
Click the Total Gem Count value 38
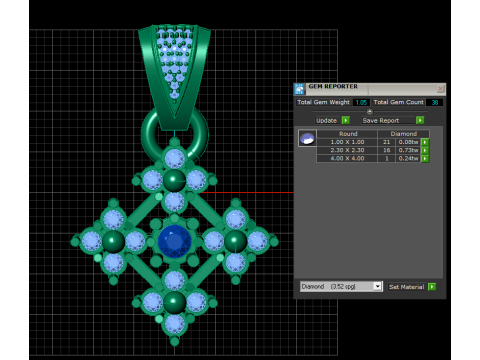[x=435, y=102]
